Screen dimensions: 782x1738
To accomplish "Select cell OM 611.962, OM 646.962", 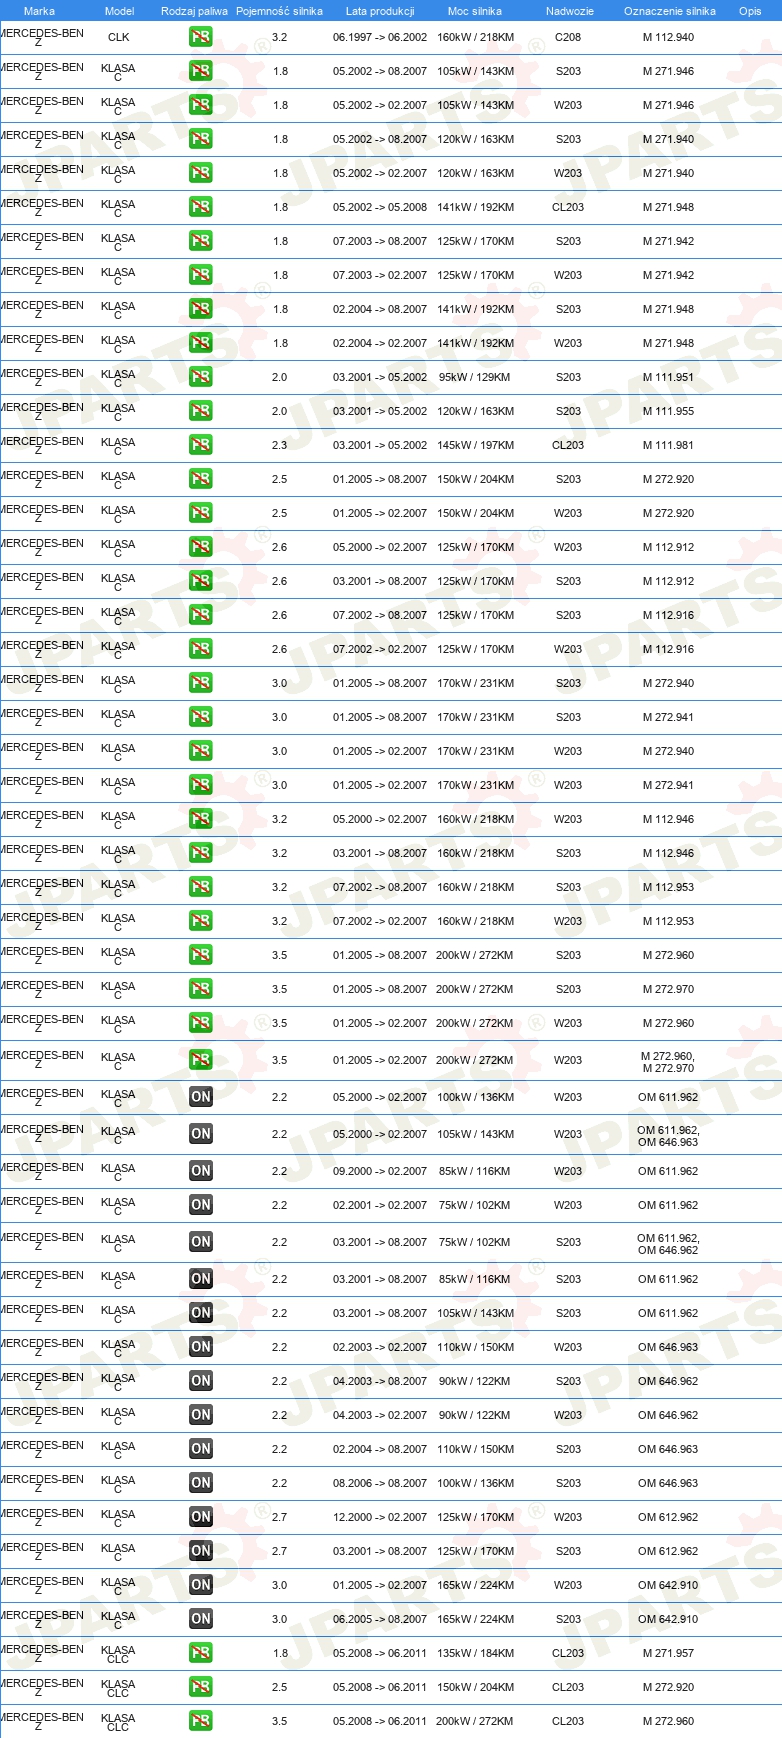I will click(668, 1243).
